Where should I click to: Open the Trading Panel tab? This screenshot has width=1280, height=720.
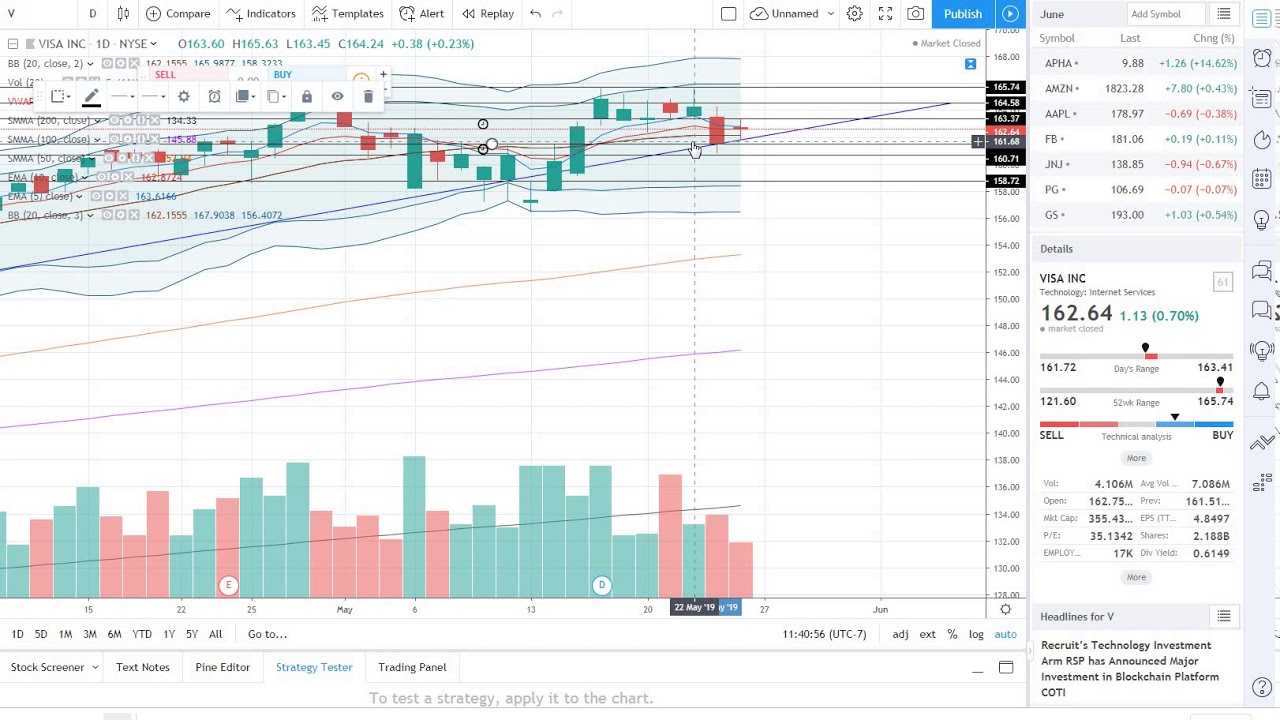412,667
